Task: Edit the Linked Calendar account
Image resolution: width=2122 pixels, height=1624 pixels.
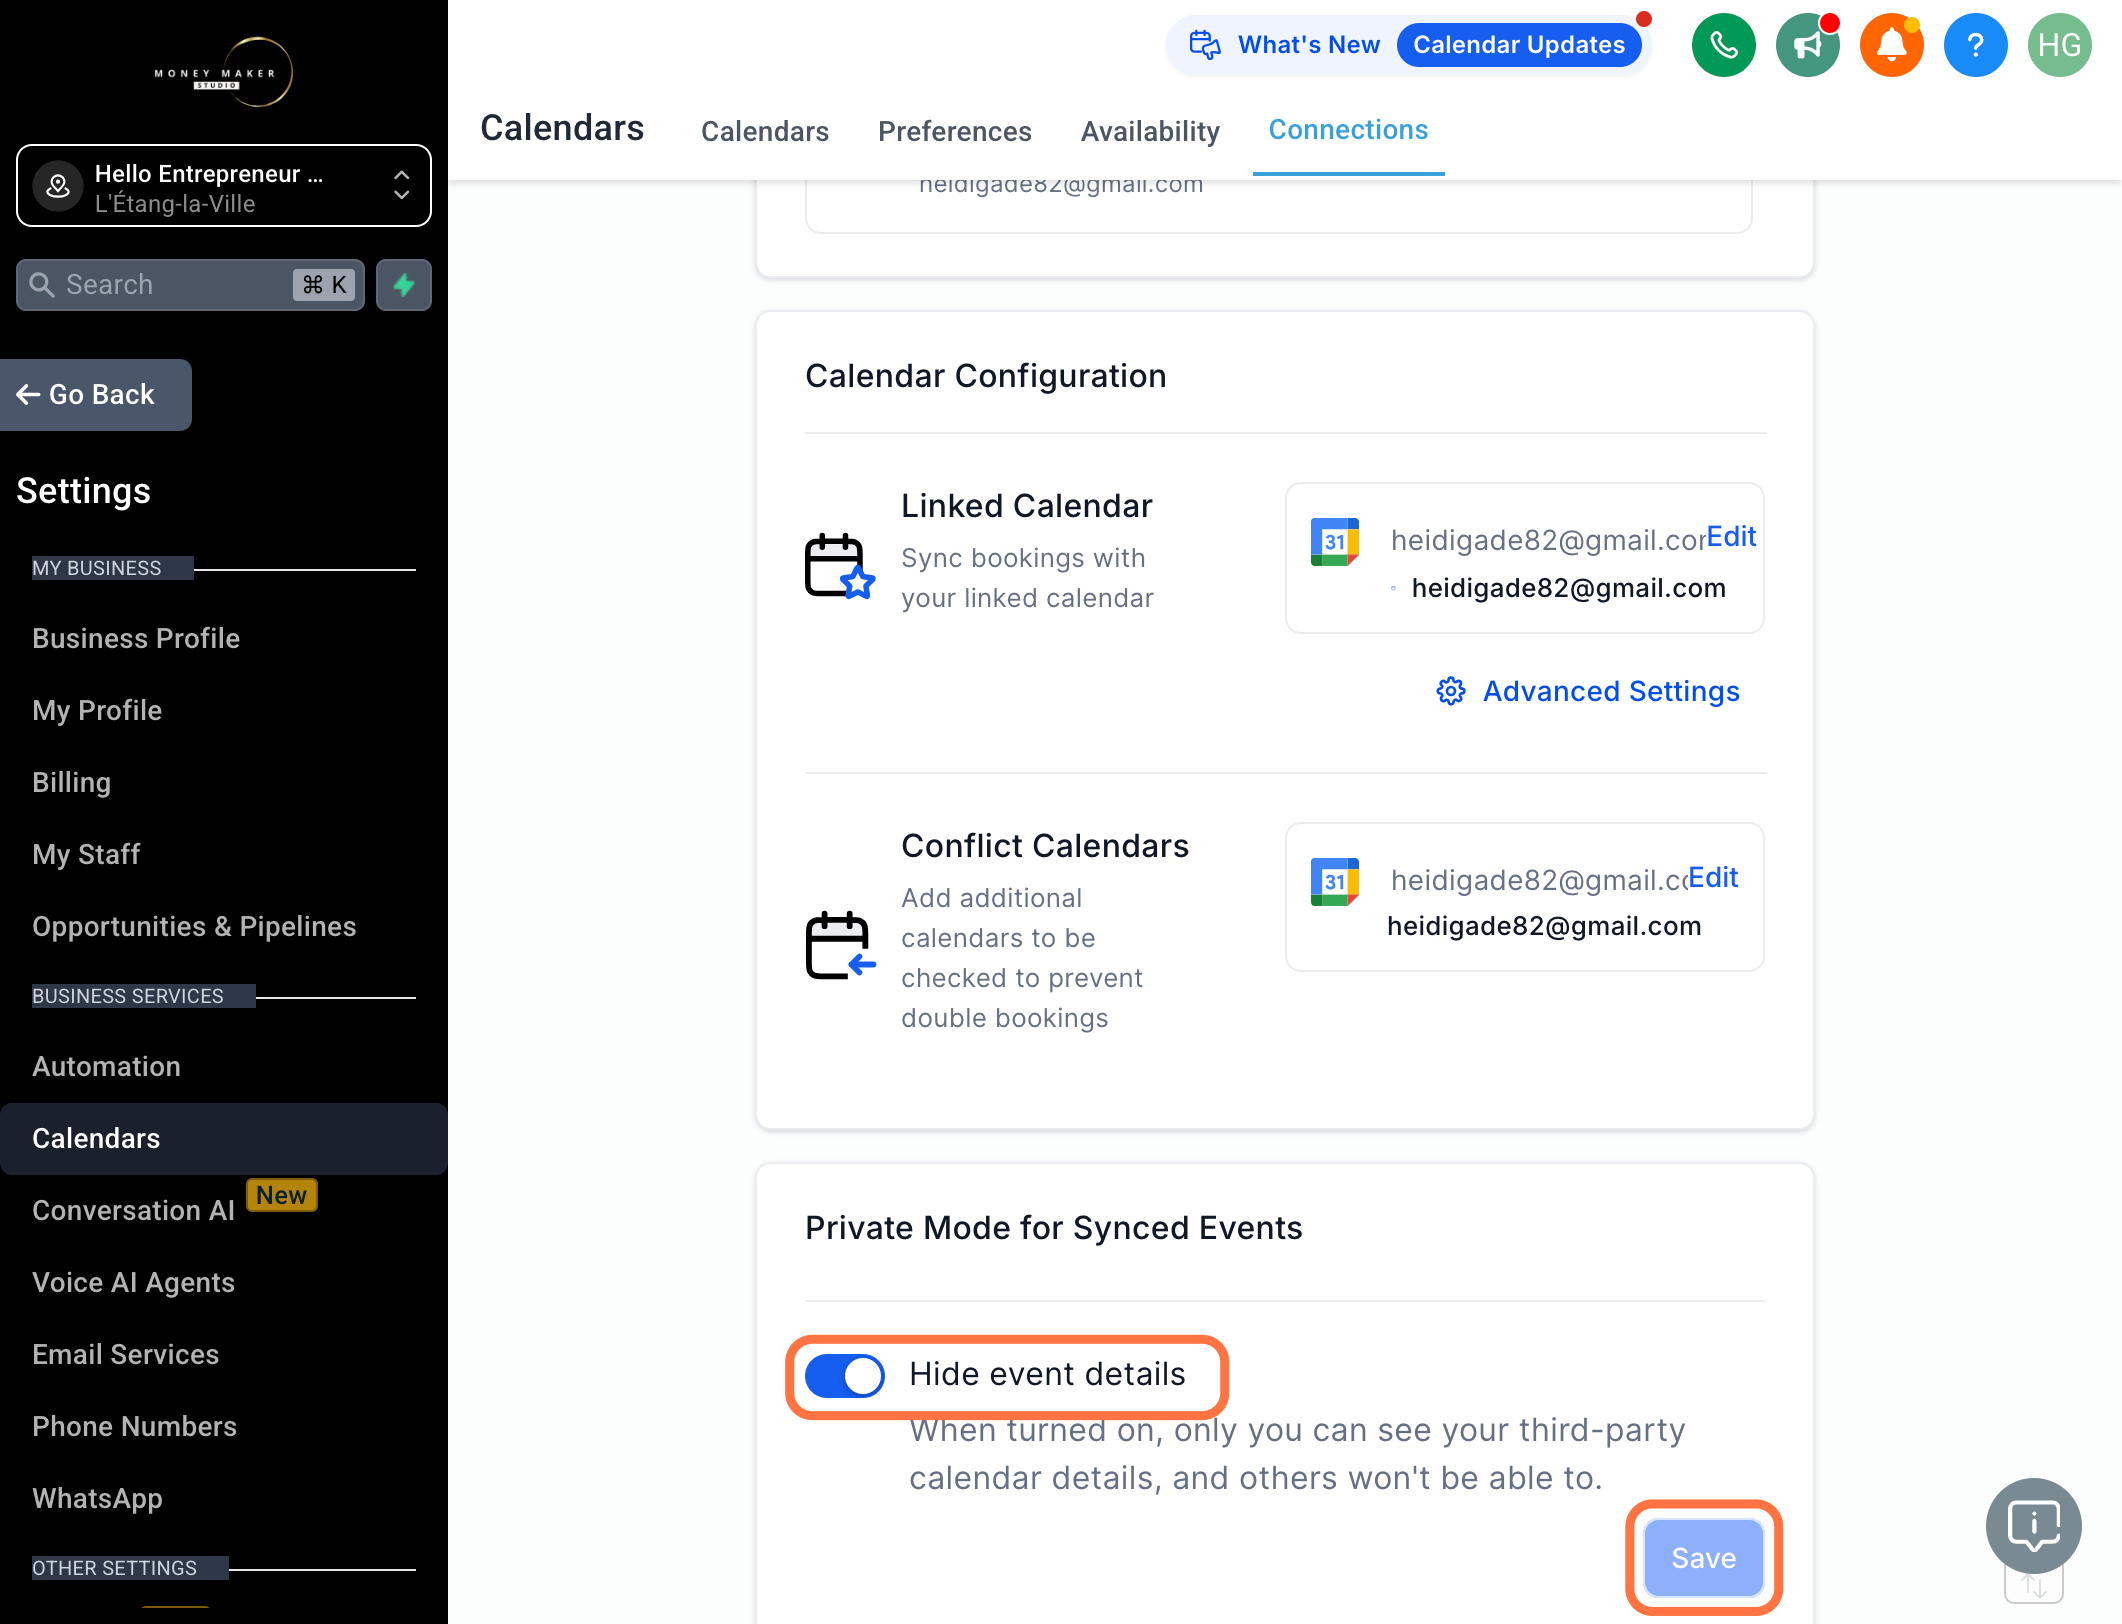Action: (1731, 537)
